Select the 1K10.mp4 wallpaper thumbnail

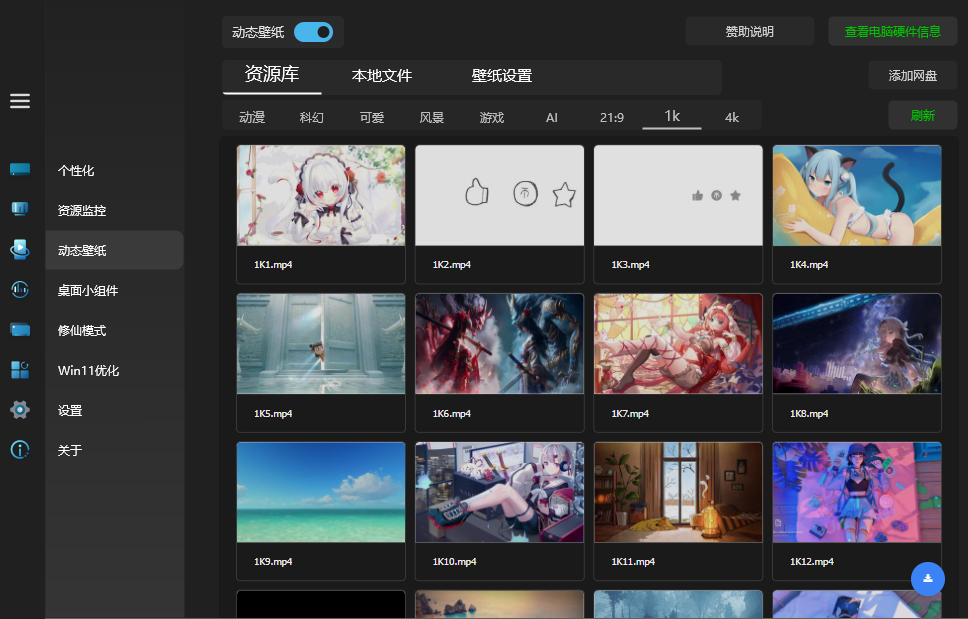(x=499, y=492)
